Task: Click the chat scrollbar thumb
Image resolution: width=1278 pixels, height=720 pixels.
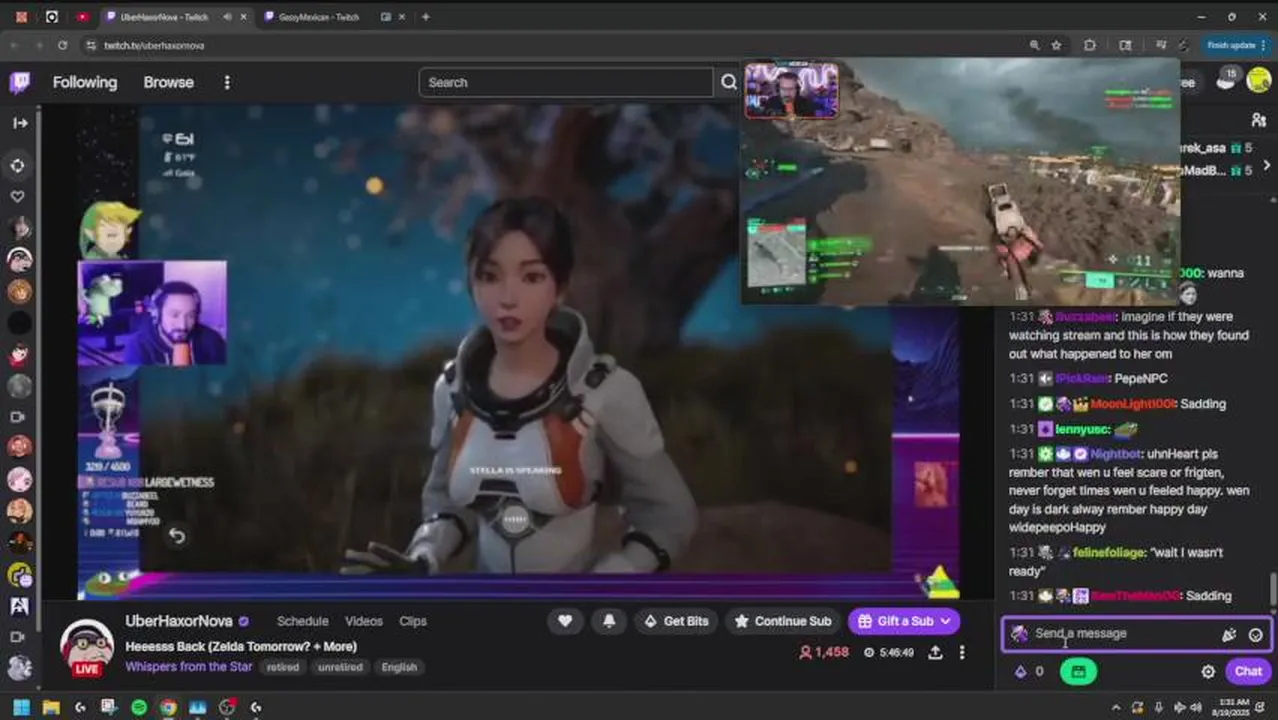Action: 1273,590
